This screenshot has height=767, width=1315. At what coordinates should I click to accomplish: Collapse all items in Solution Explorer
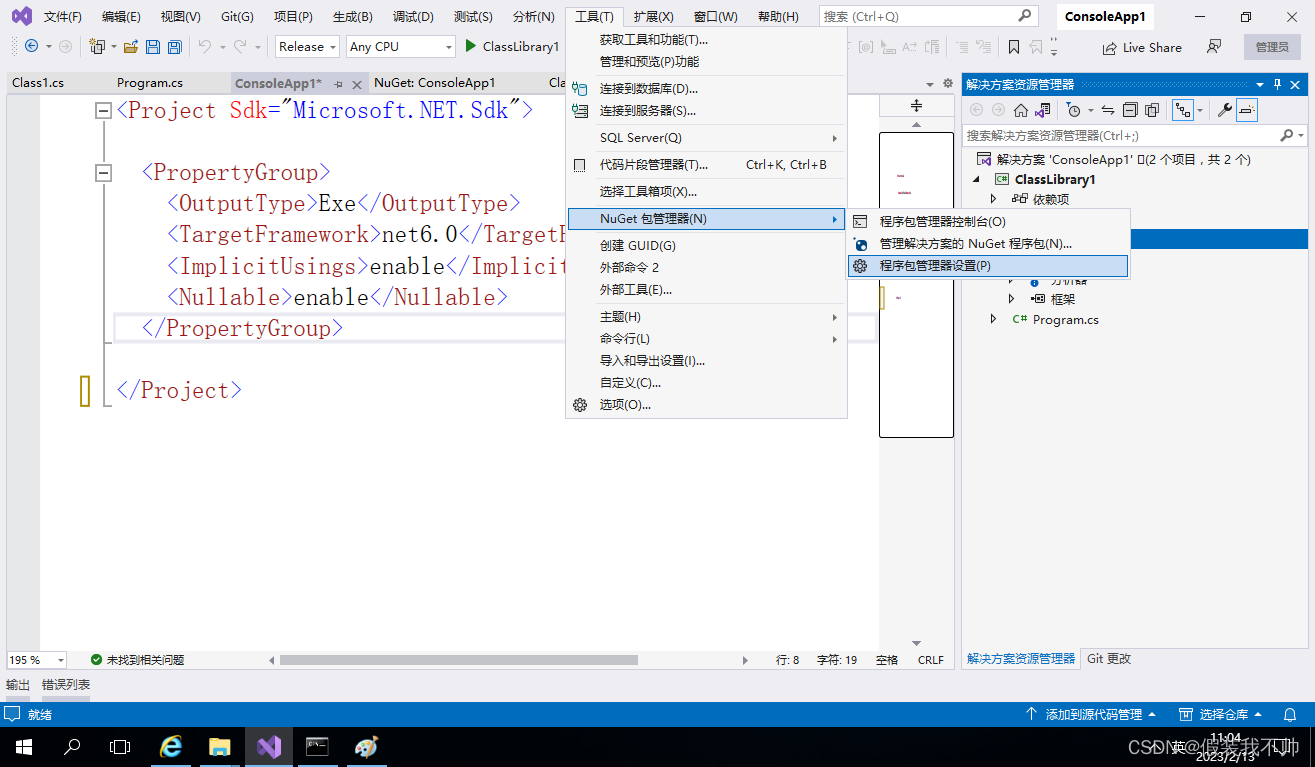tap(1130, 110)
